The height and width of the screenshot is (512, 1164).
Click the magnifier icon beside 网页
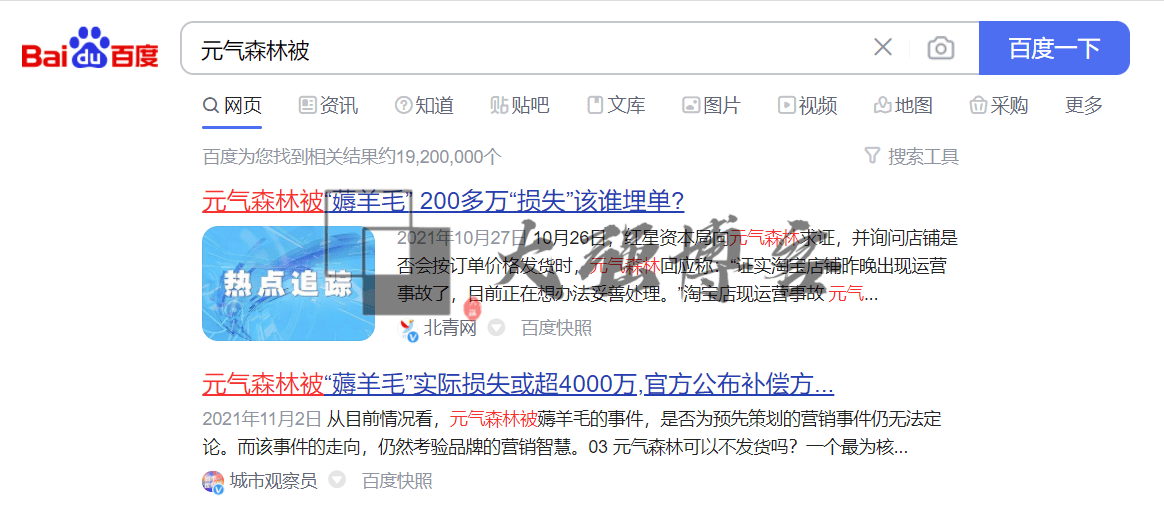(211, 105)
